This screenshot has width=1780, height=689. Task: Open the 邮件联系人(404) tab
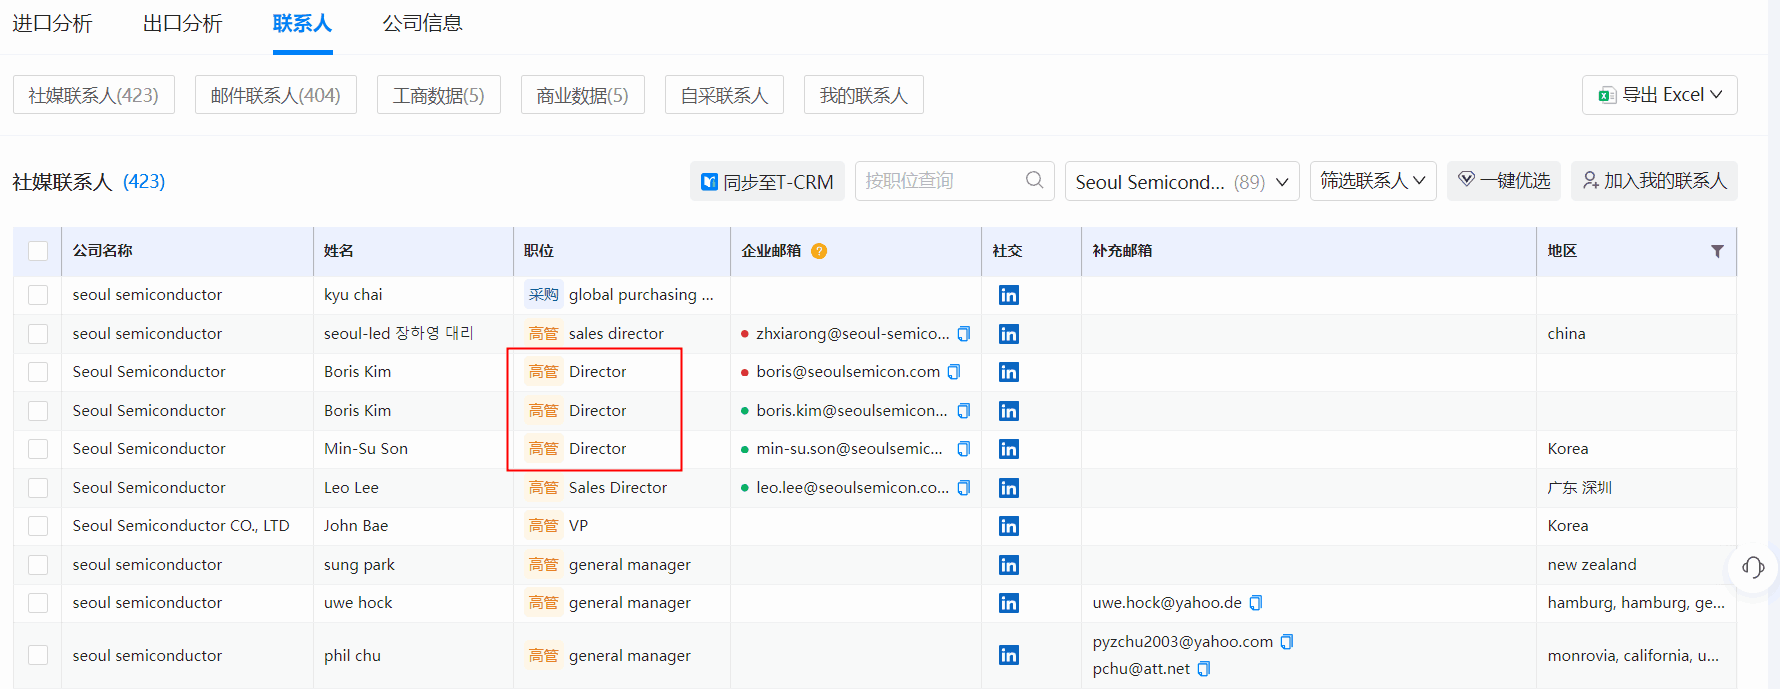click(x=275, y=95)
